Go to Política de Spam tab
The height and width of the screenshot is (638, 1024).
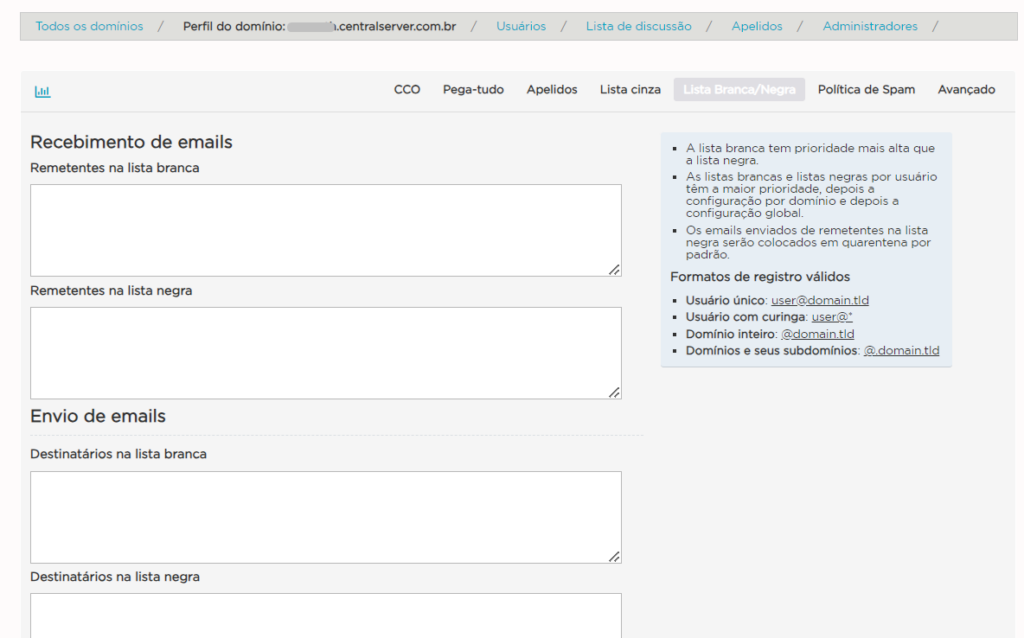866,90
